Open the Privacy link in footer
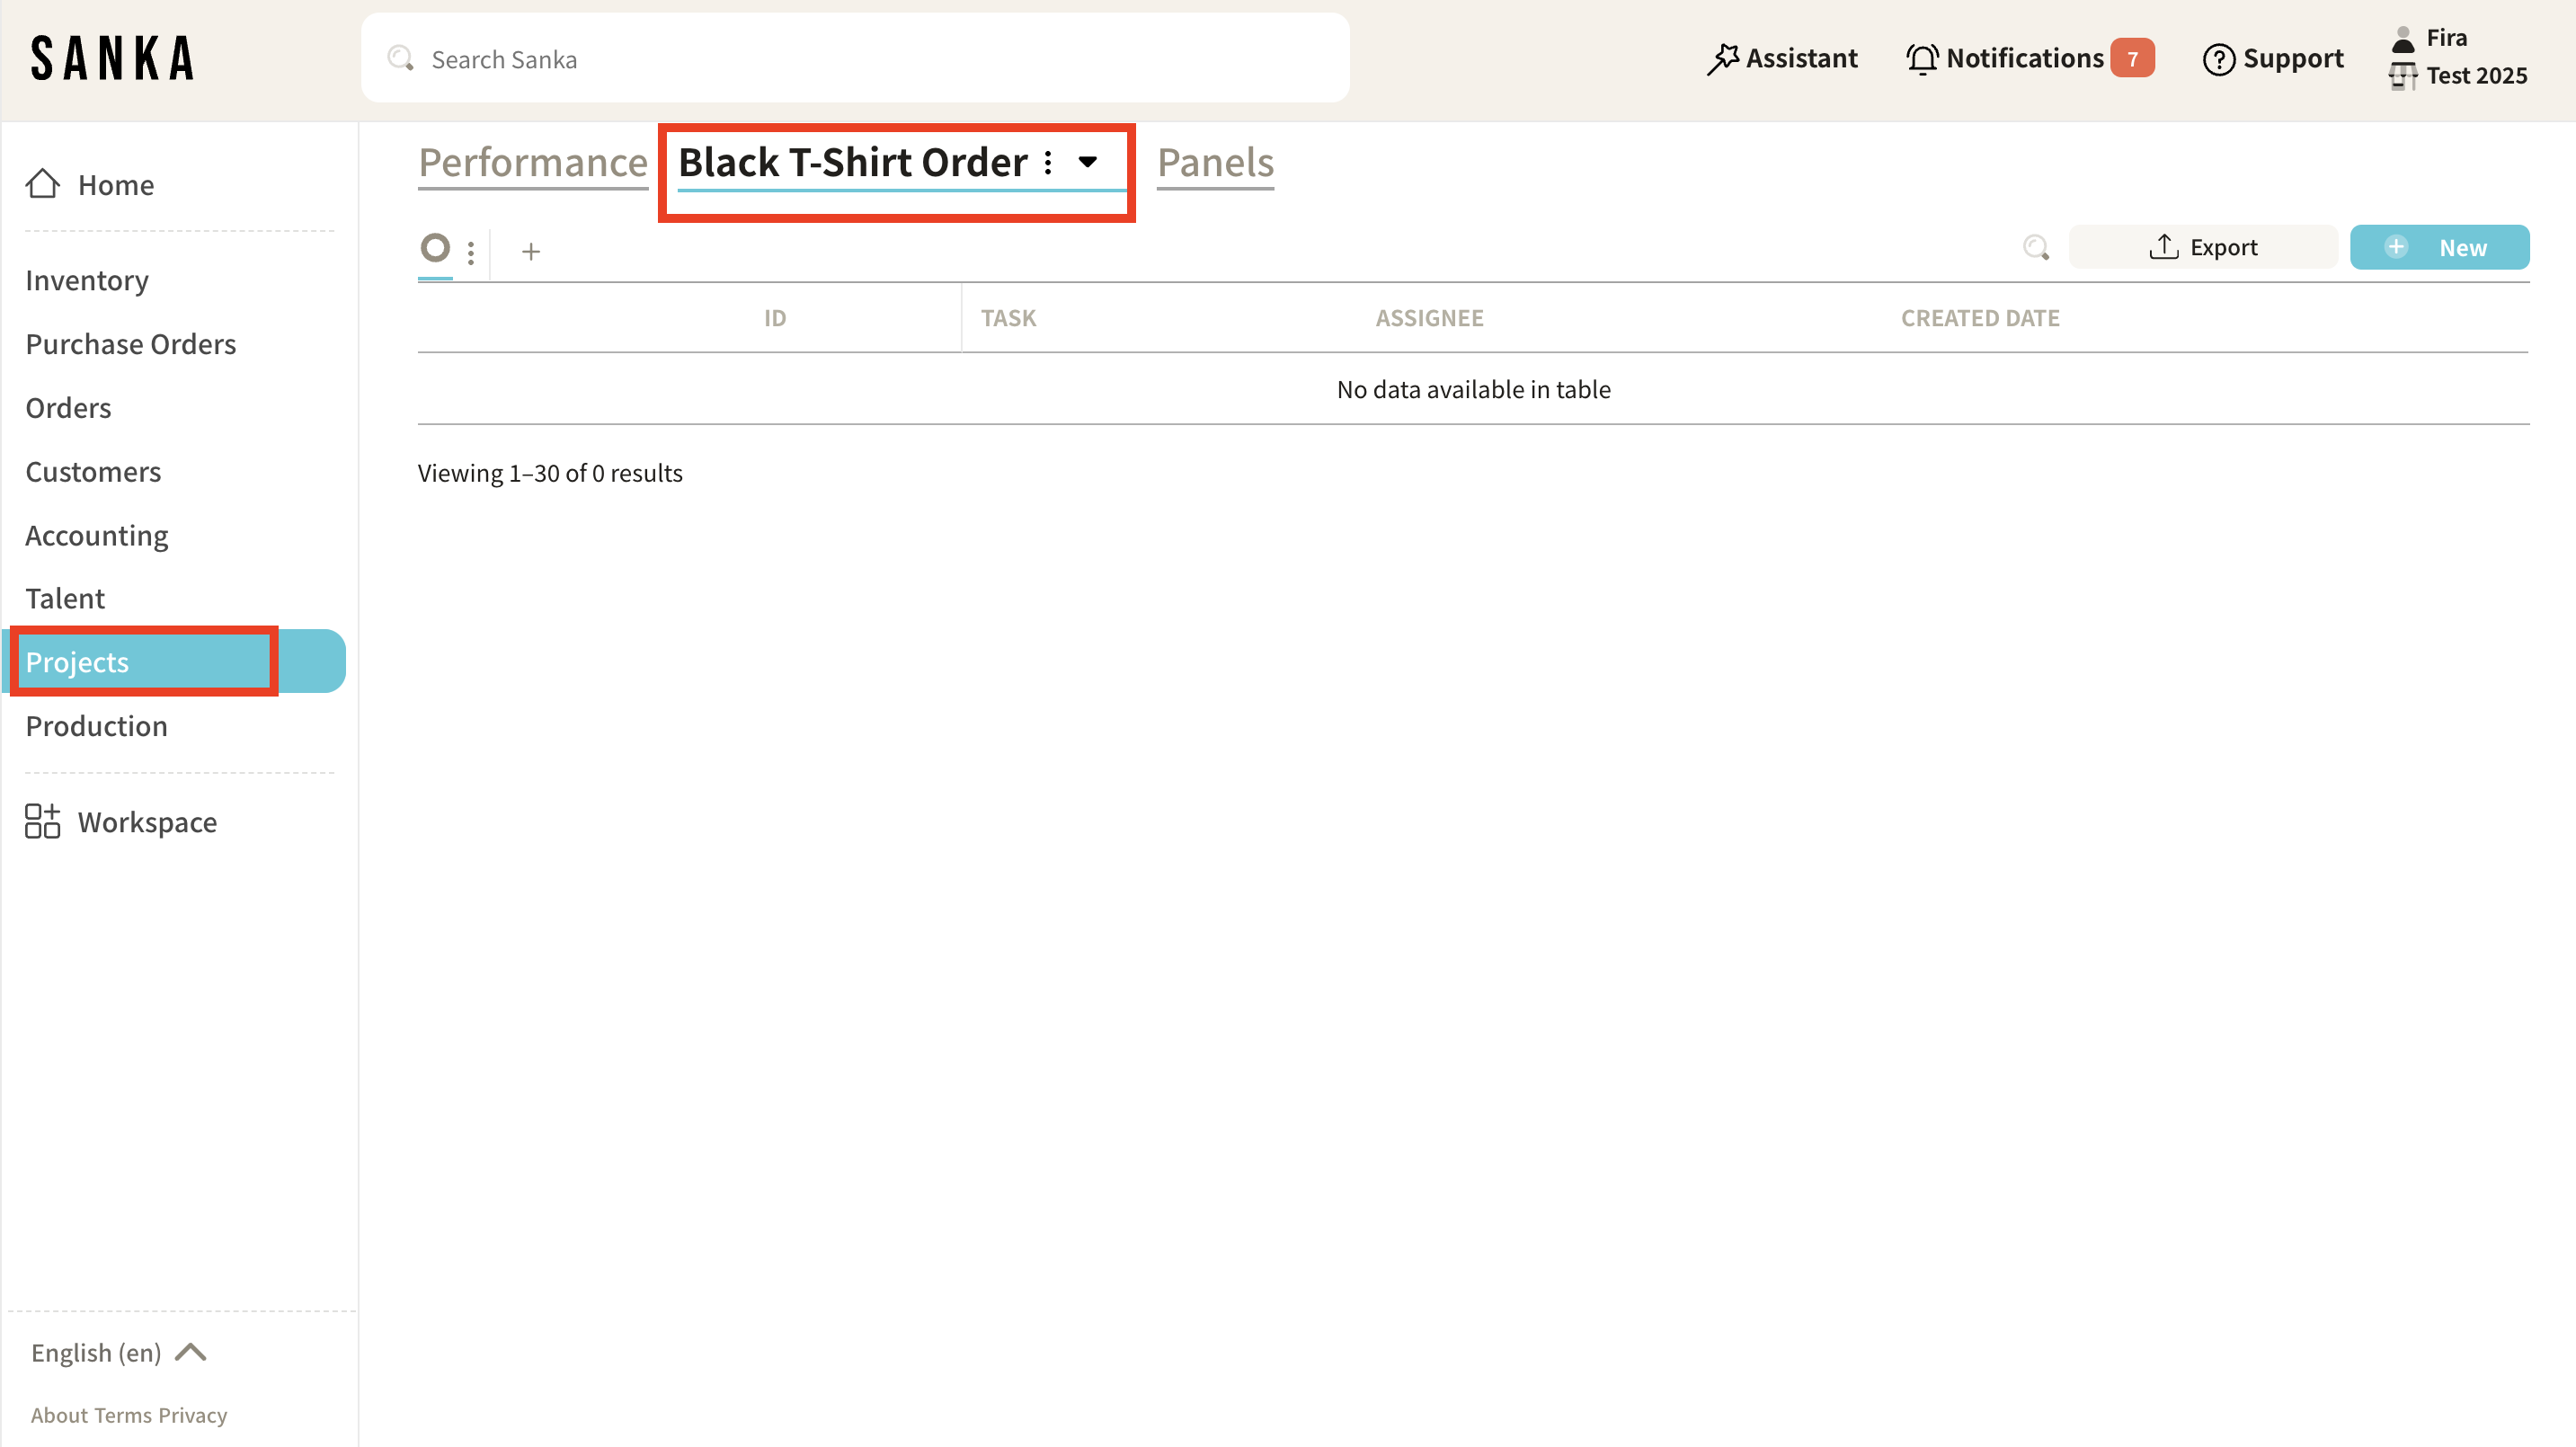Image resolution: width=2576 pixels, height=1447 pixels. pyautogui.click(x=192, y=1415)
